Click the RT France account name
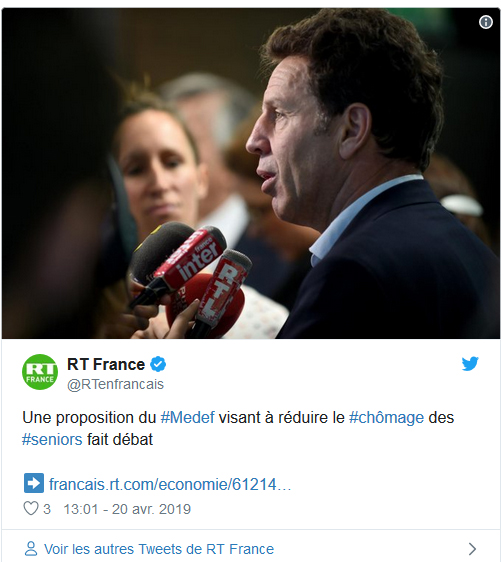This screenshot has width=503, height=562. (x=106, y=365)
